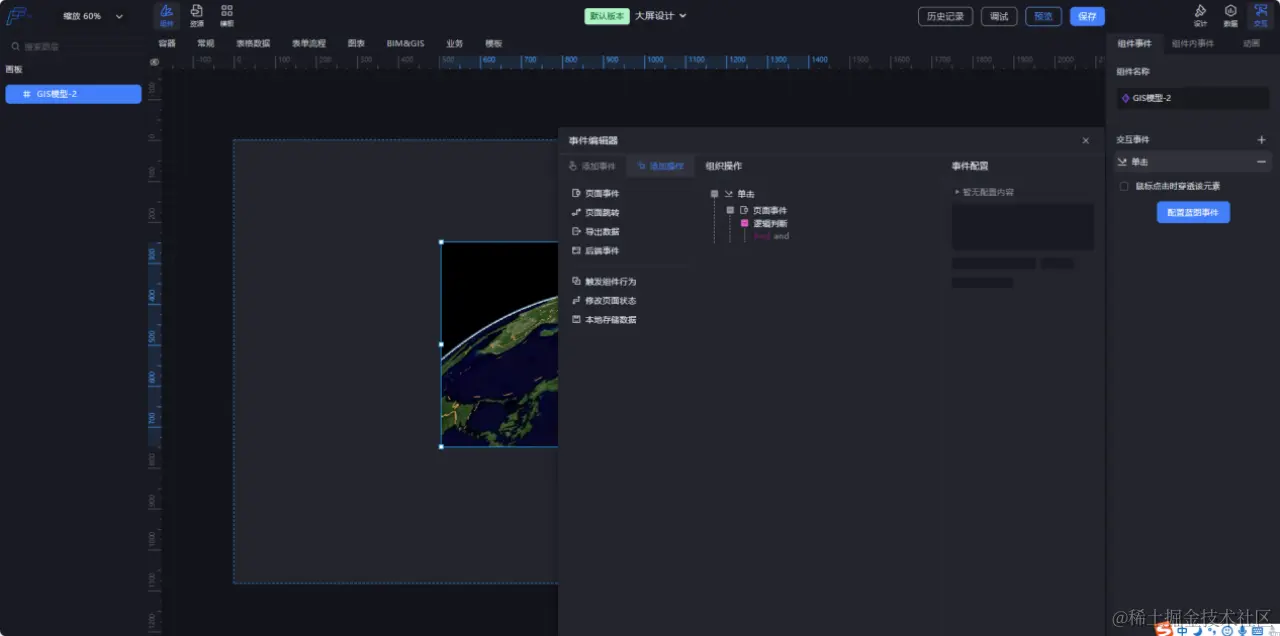The width and height of the screenshot is (1280, 636).
Task: Select the 页面跳转 action
Action: point(595,212)
